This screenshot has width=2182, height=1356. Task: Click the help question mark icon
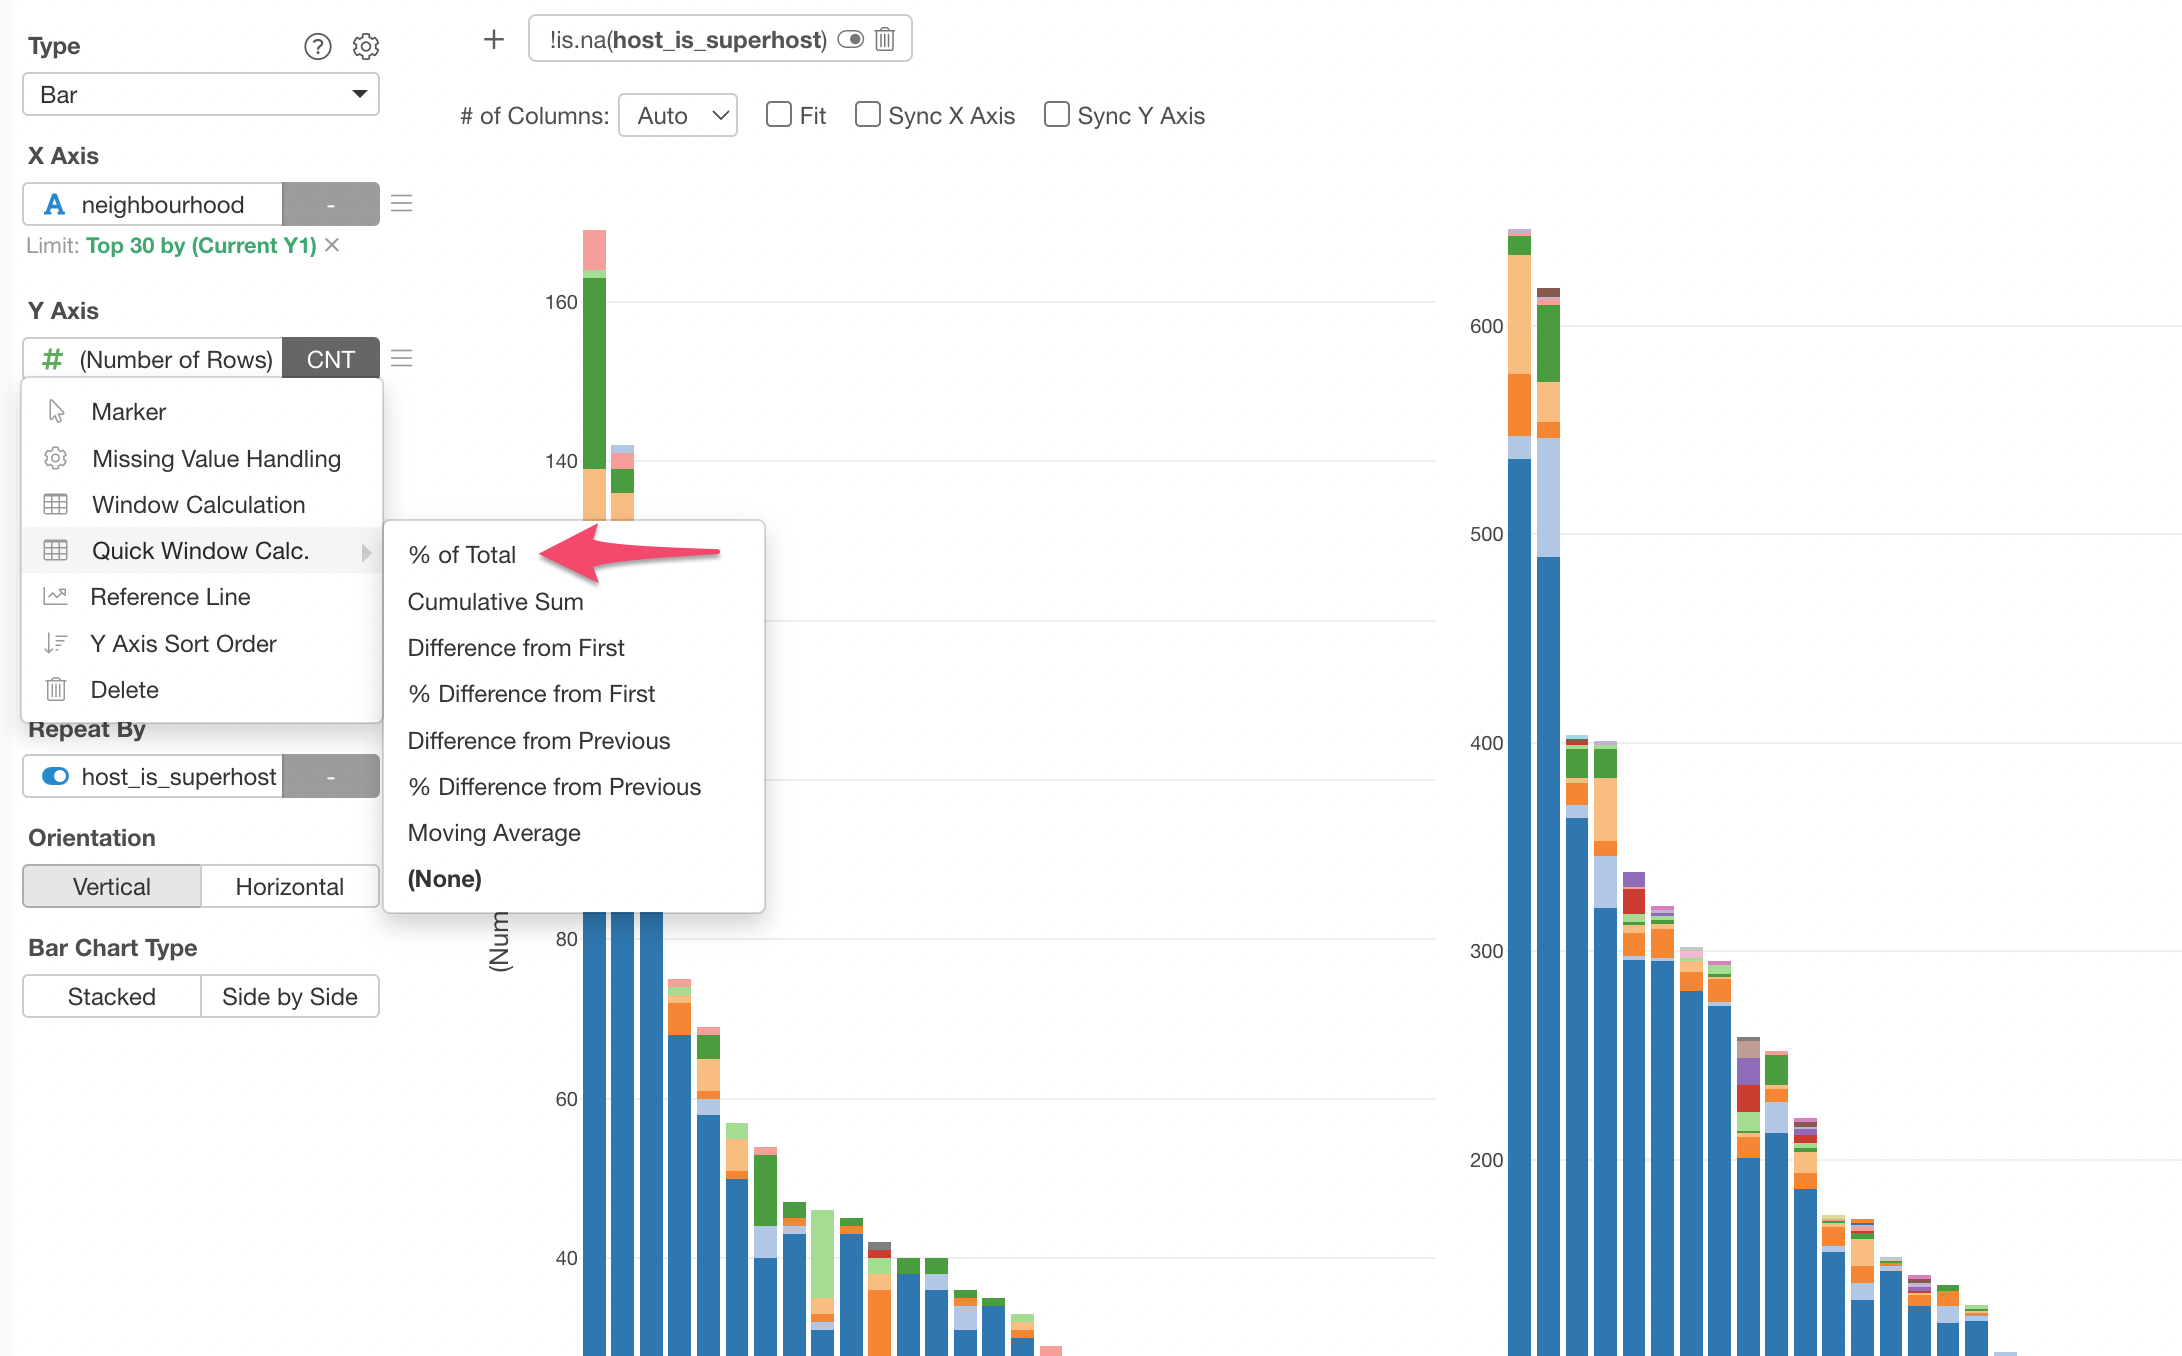point(318,46)
